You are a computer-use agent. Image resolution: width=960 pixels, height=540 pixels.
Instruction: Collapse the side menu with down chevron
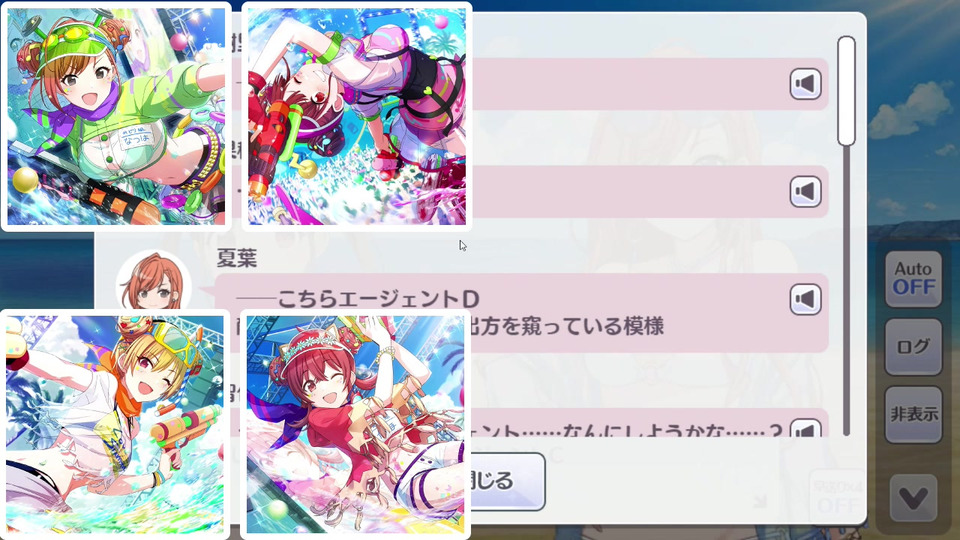point(913,498)
